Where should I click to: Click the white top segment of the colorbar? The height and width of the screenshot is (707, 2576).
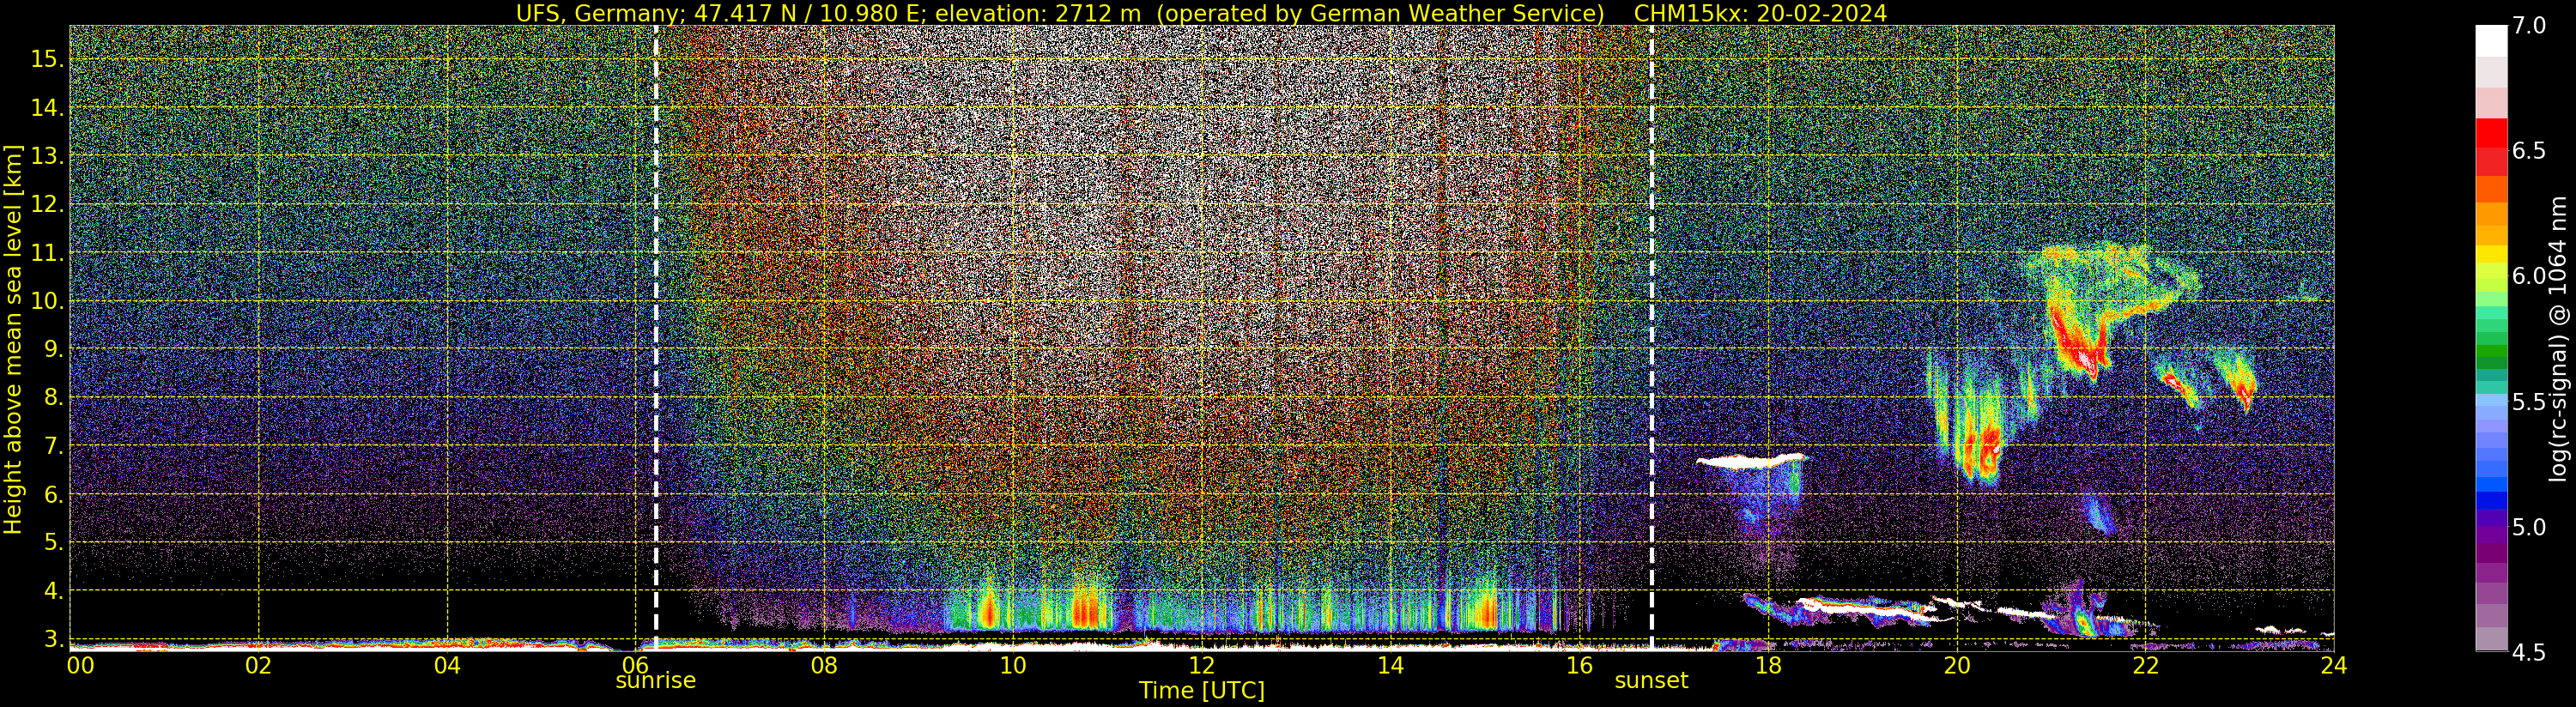[2491, 41]
